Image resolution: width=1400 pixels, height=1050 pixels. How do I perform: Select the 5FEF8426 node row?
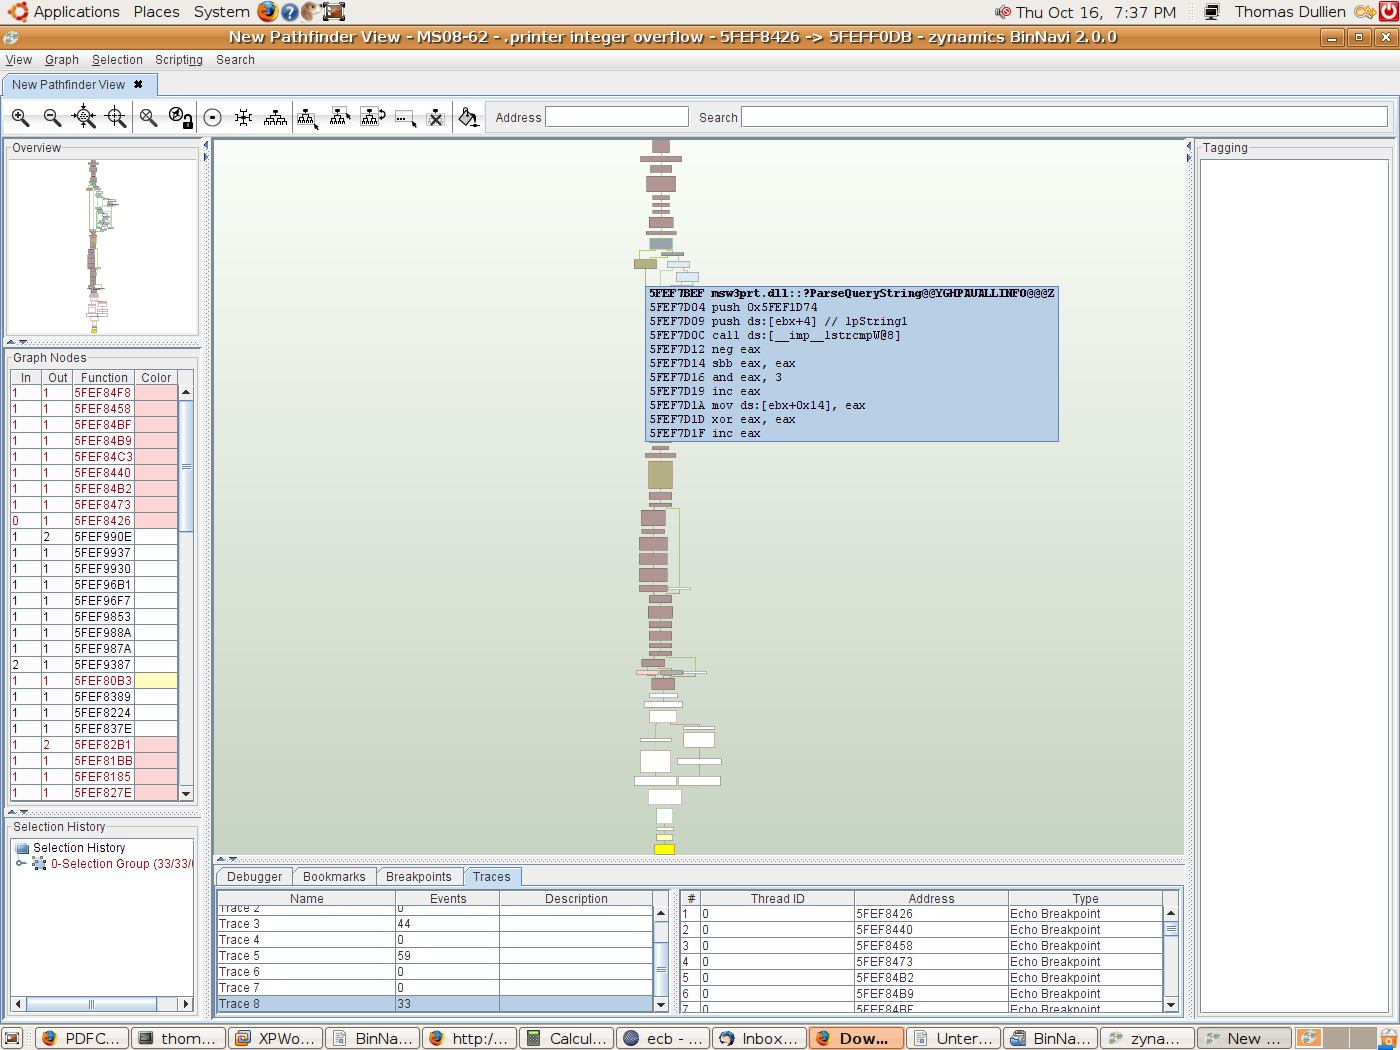[94, 521]
